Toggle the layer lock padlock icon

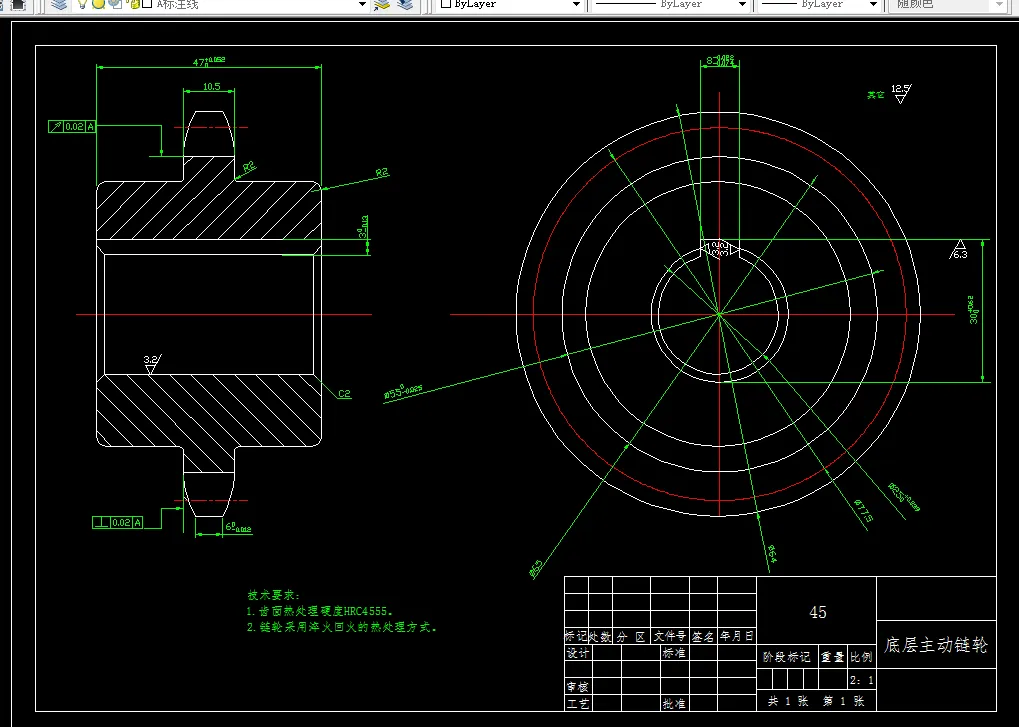tap(133, 4)
